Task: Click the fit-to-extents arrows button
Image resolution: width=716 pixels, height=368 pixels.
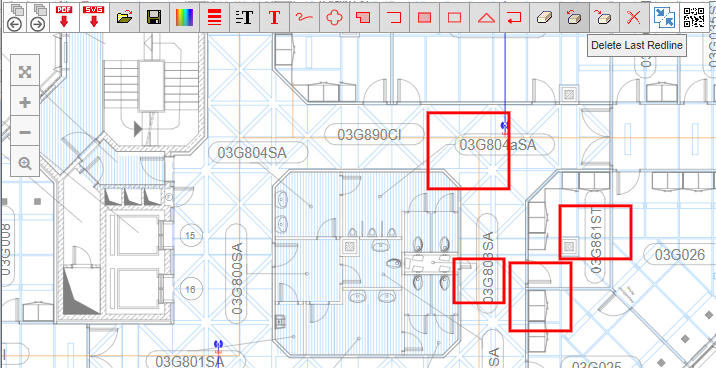Action: [x=25, y=72]
